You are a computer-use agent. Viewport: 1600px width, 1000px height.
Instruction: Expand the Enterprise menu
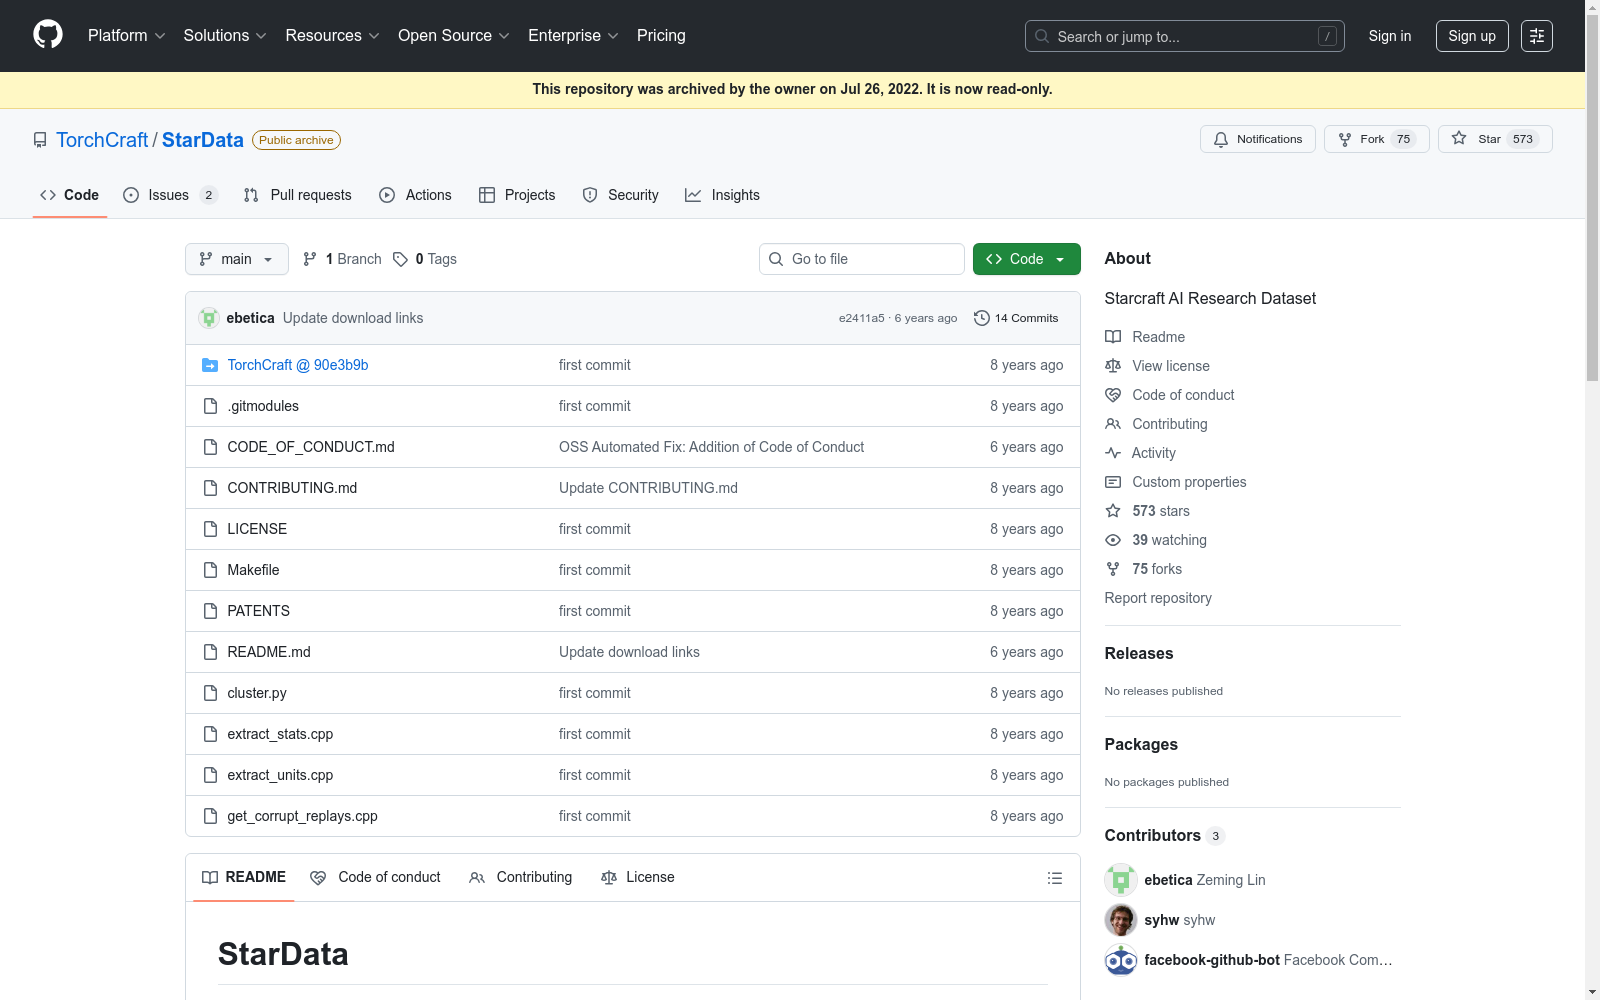pyautogui.click(x=573, y=36)
